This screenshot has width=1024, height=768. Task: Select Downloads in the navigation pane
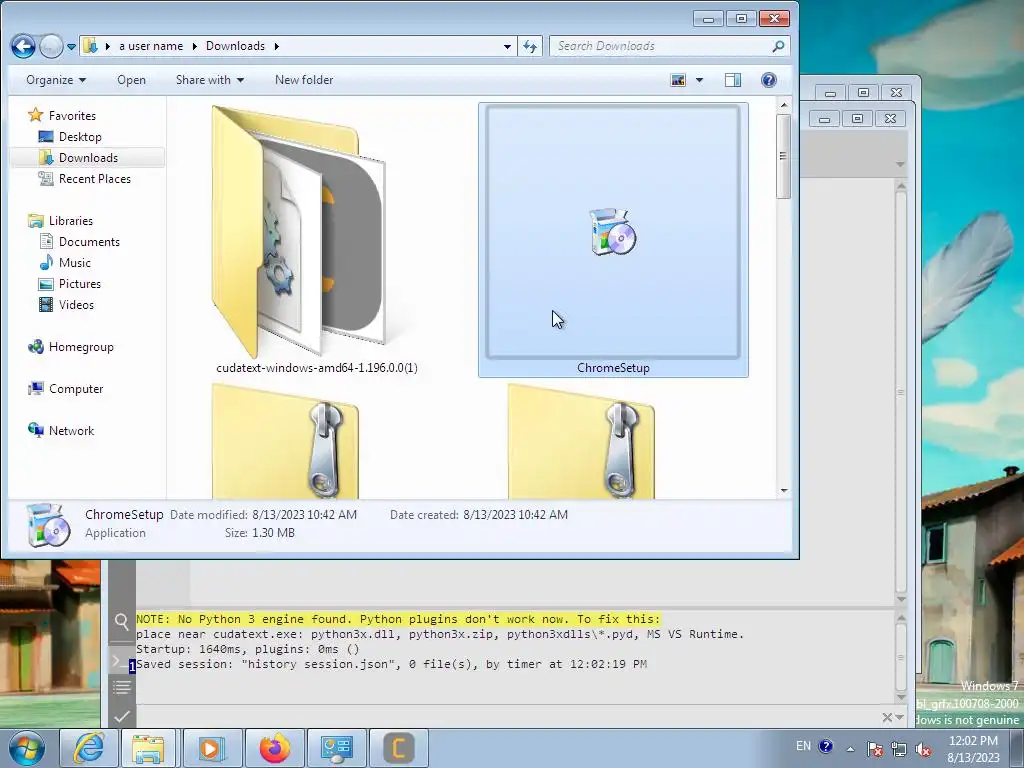(x=88, y=157)
